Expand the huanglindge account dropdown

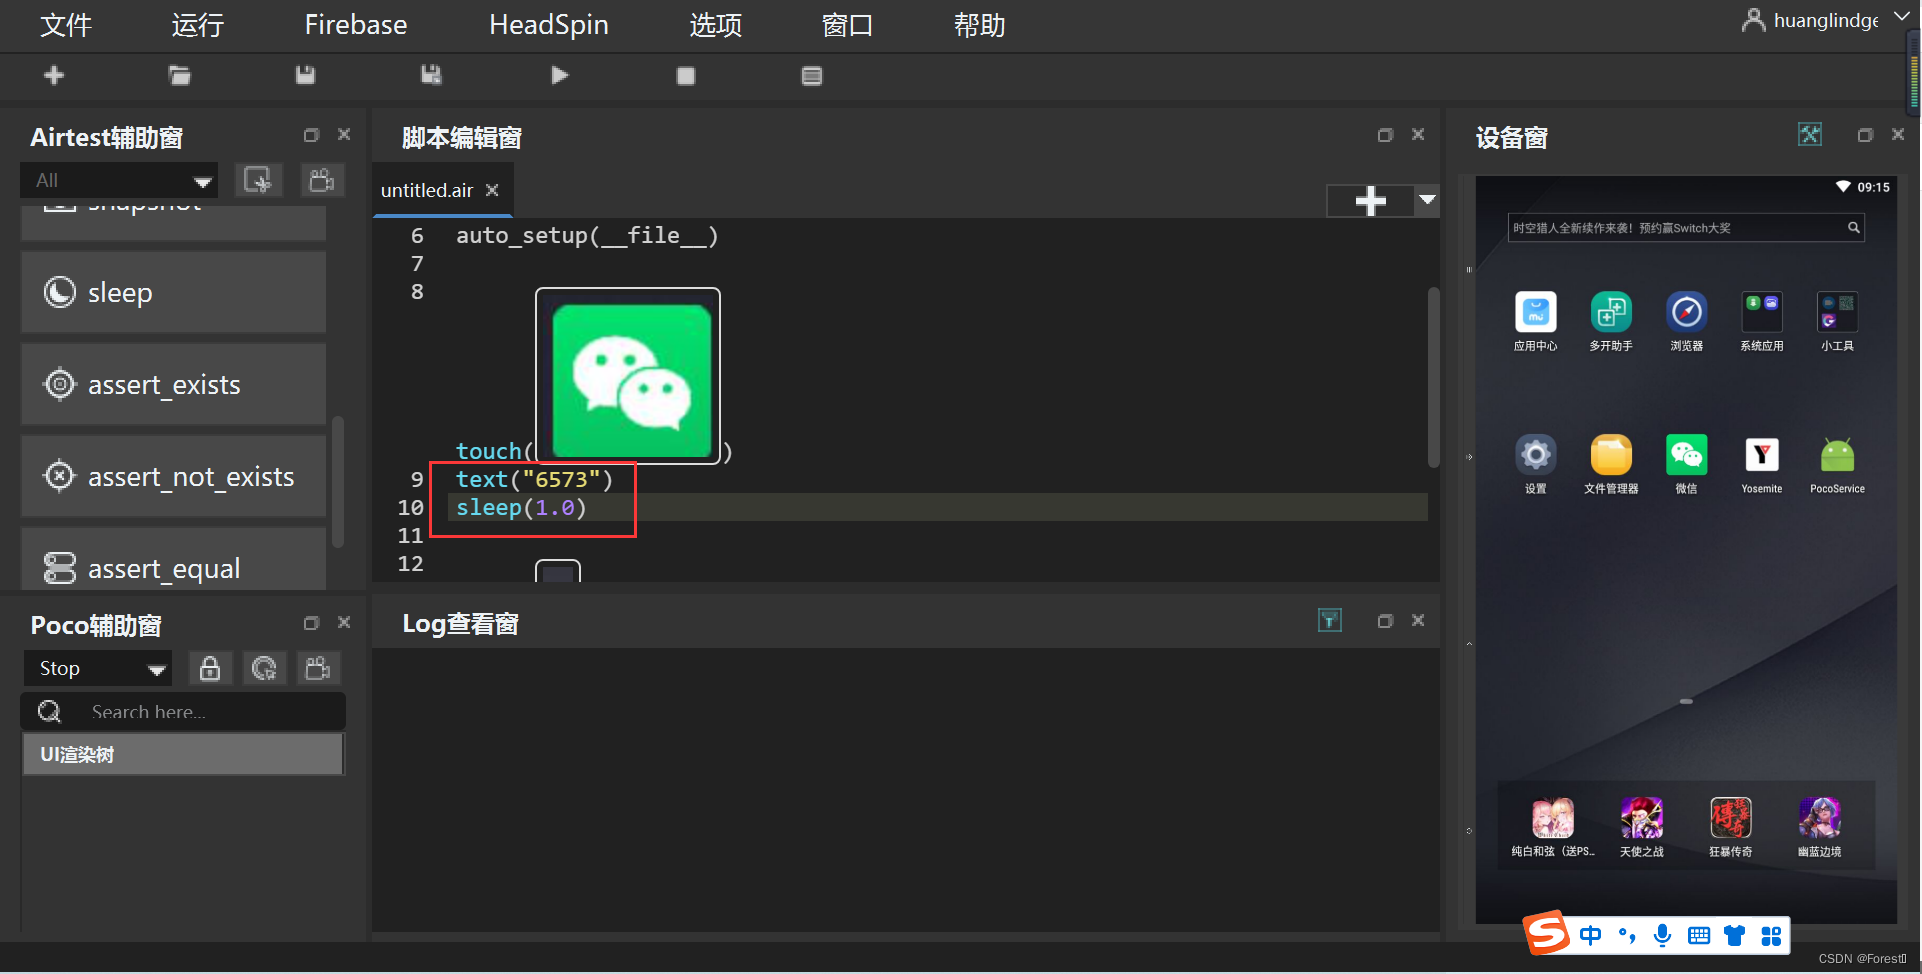tap(1901, 18)
